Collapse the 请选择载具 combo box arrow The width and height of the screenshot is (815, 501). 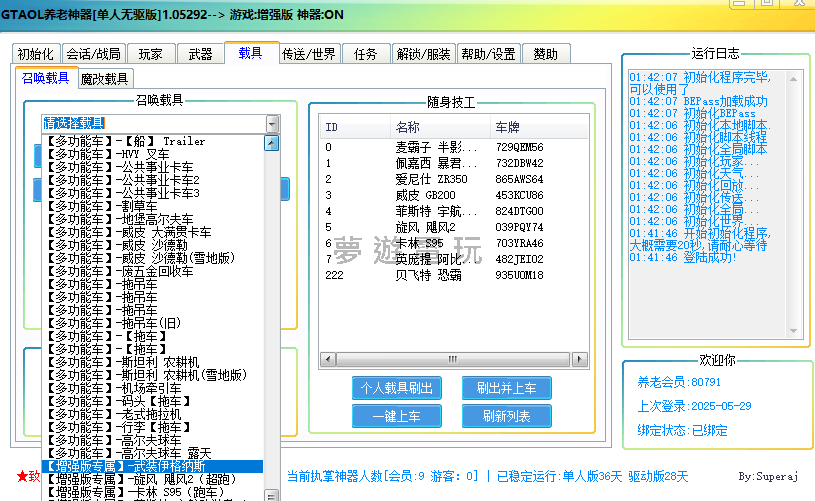coord(272,123)
